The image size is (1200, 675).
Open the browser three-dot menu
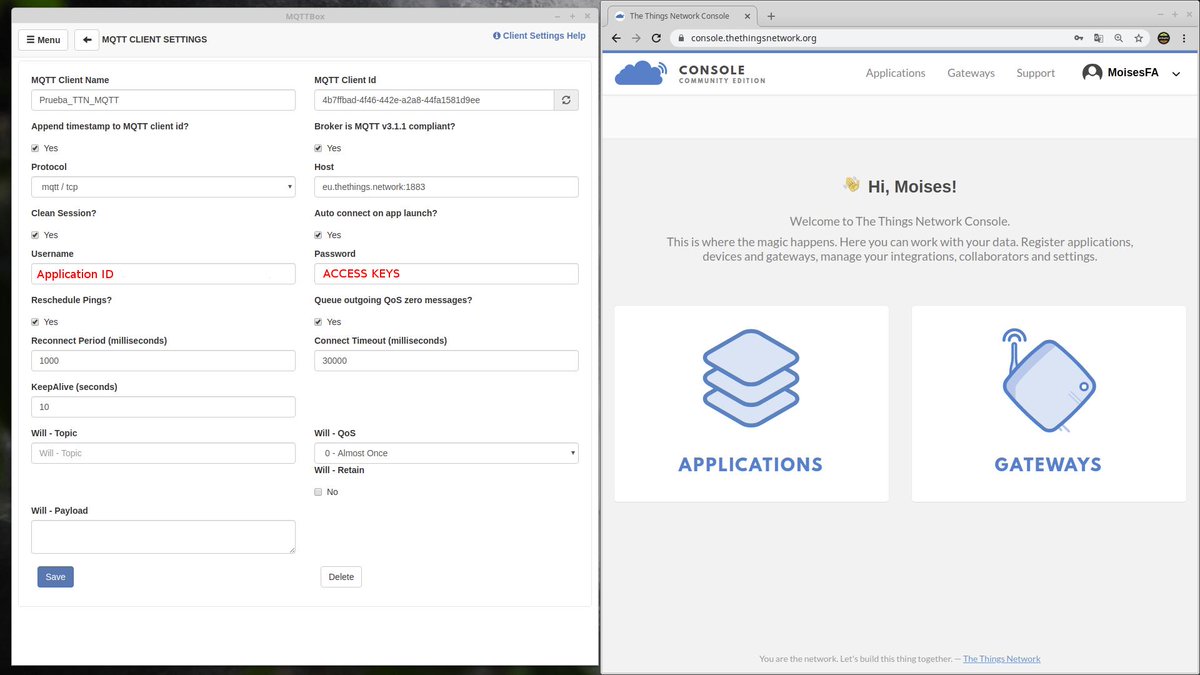(1184, 38)
